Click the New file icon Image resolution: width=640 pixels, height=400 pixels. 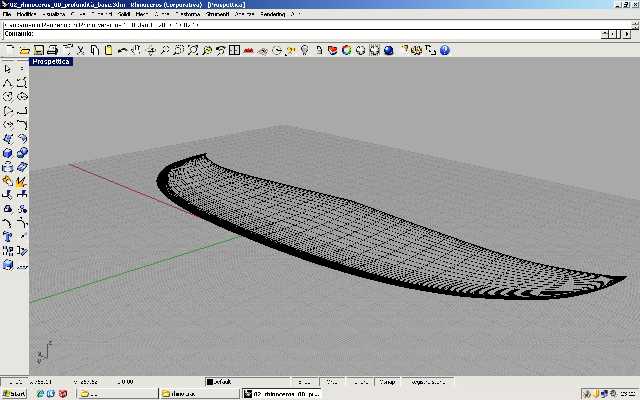click(x=9, y=49)
